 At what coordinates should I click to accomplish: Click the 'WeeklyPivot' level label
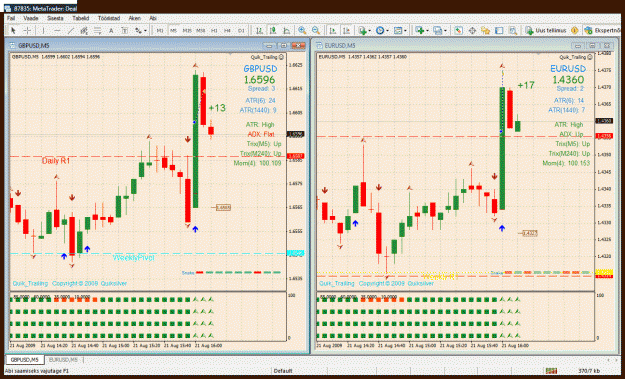coord(134,258)
